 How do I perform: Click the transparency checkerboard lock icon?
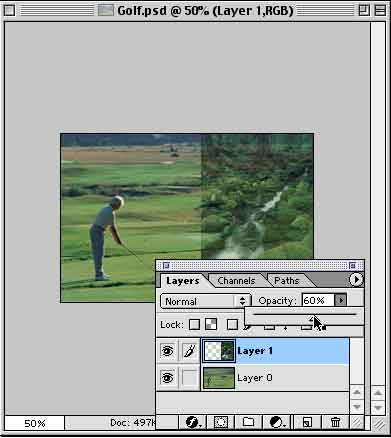[x=211, y=324]
